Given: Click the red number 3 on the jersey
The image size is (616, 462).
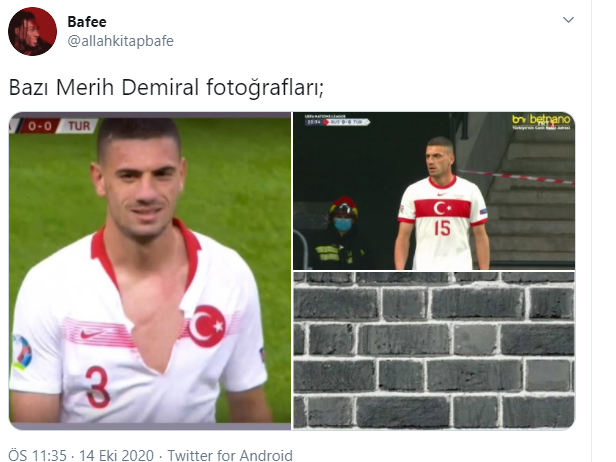Looking at the screenshot, I should (x=97, y=387).
